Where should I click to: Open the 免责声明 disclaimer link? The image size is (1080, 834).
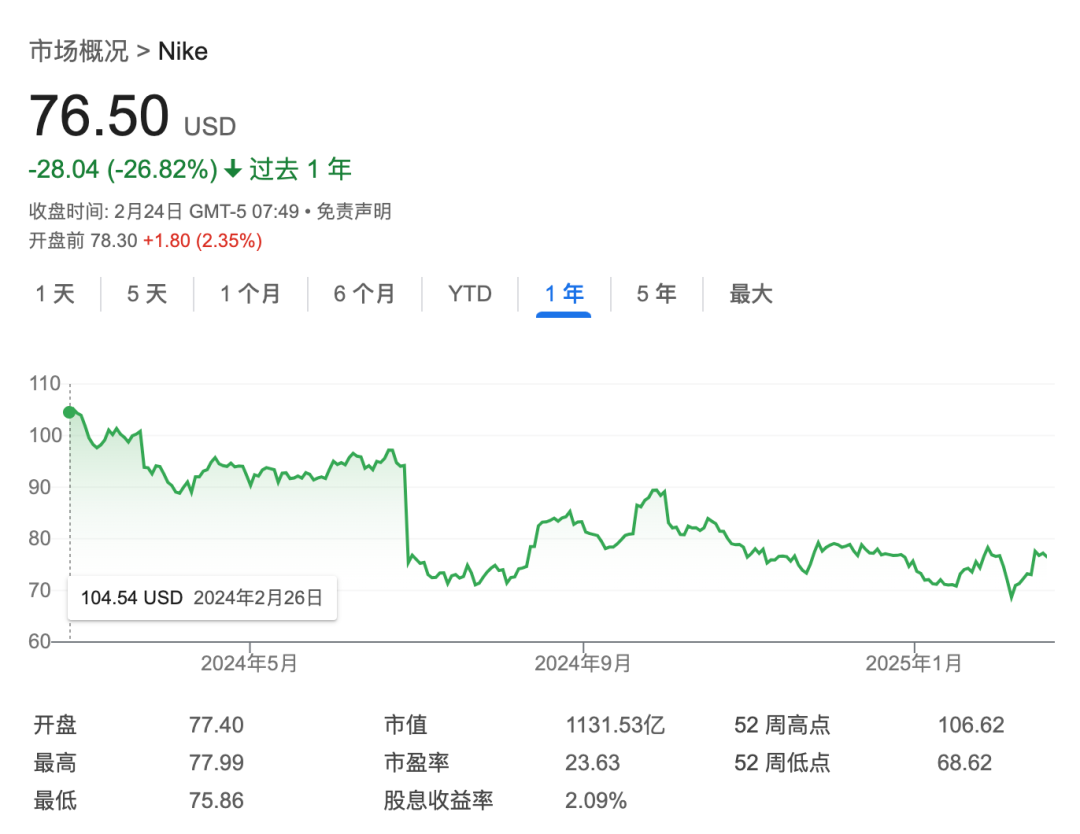[357, 211]
